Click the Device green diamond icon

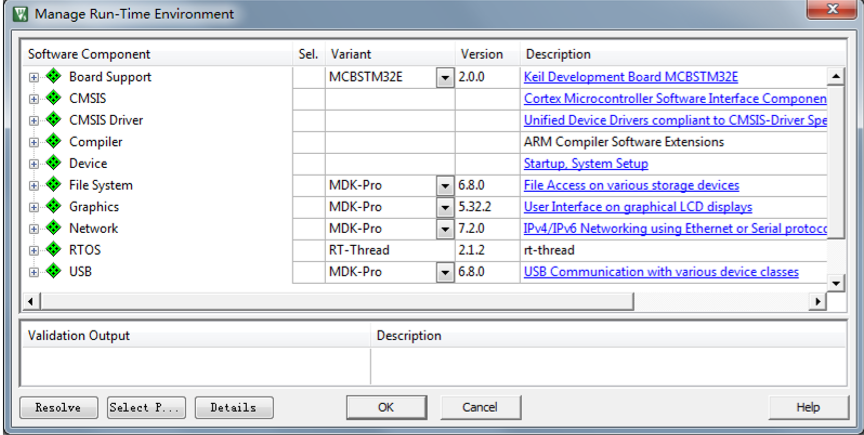[53, 163]
